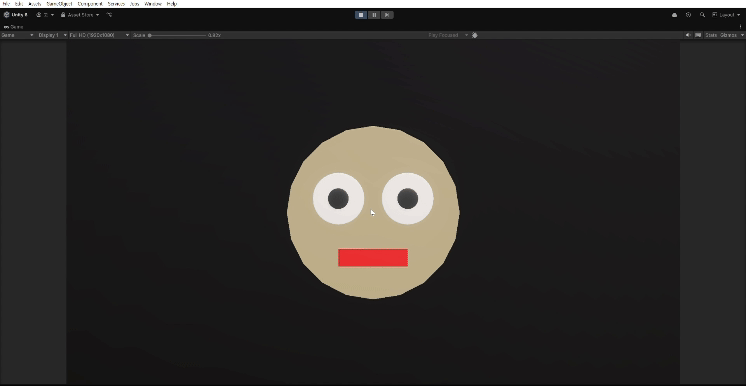Viewport: 746px width, 386px height.
Task: Stop play mode with the Play button
Action: click(x=361, y=15)
